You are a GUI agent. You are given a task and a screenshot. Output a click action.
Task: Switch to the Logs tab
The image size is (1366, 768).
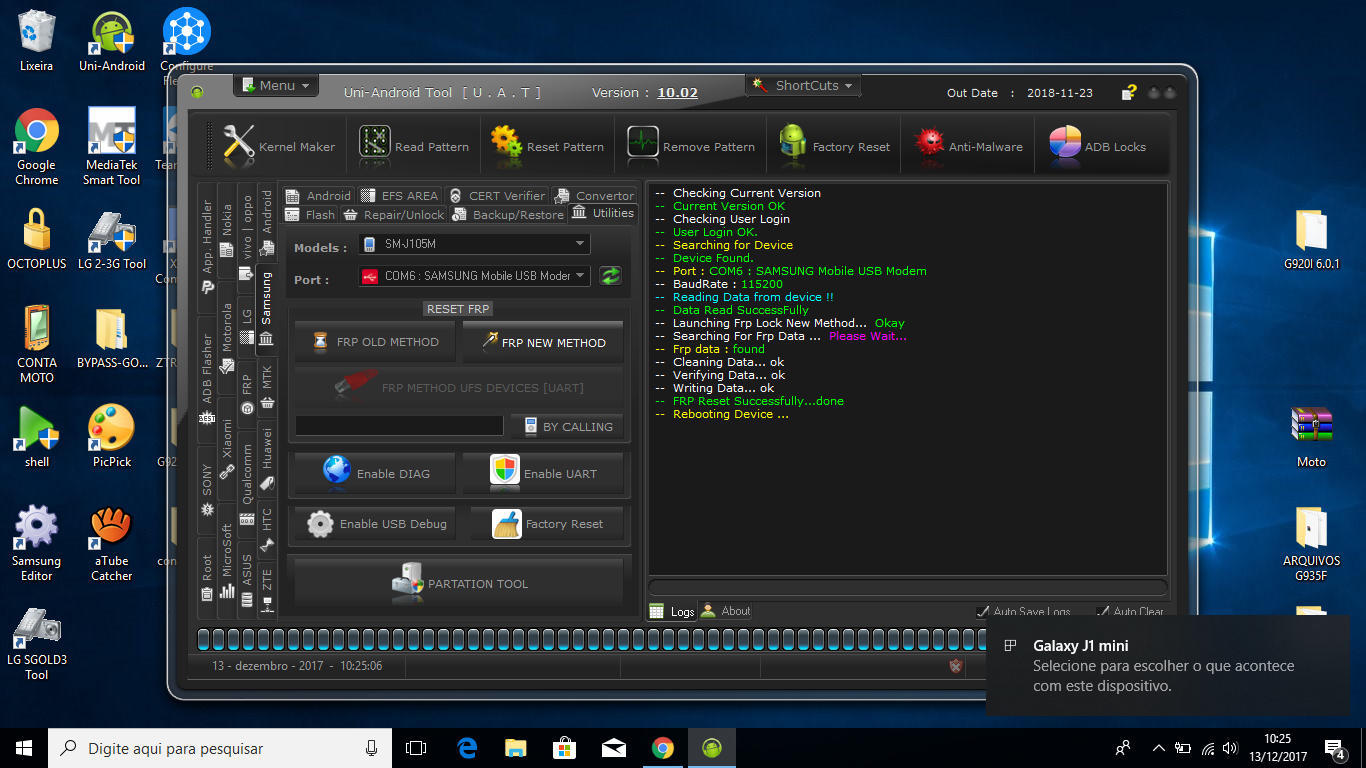click(x=672, y=611)
